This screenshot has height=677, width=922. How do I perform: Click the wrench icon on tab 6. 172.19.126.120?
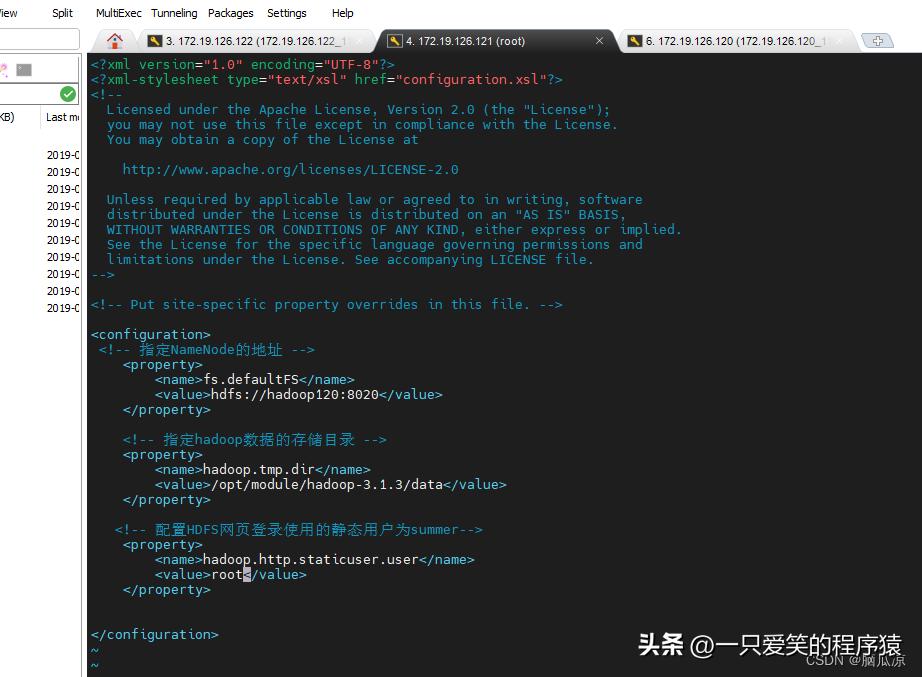coord(634,41)
